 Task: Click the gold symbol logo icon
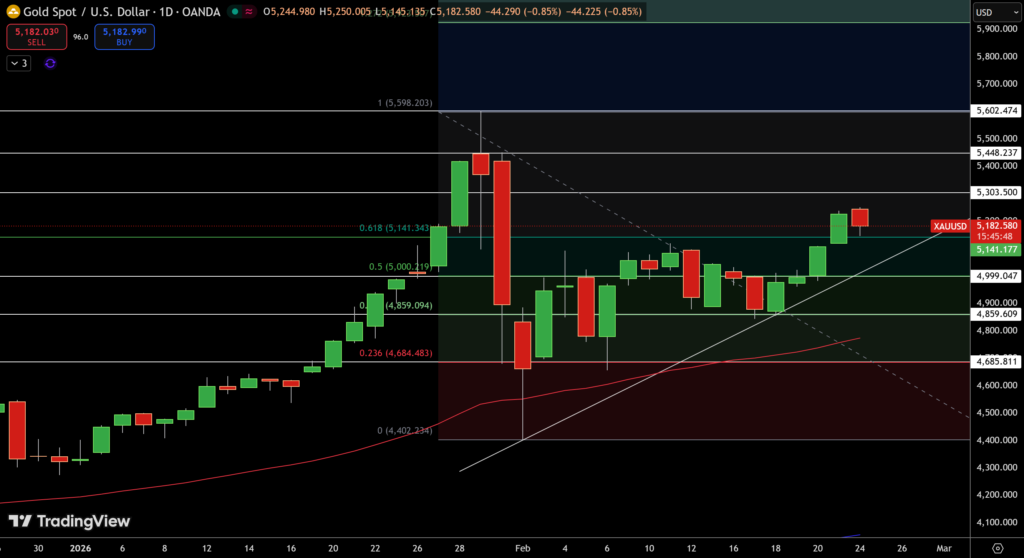click(12, 11)
